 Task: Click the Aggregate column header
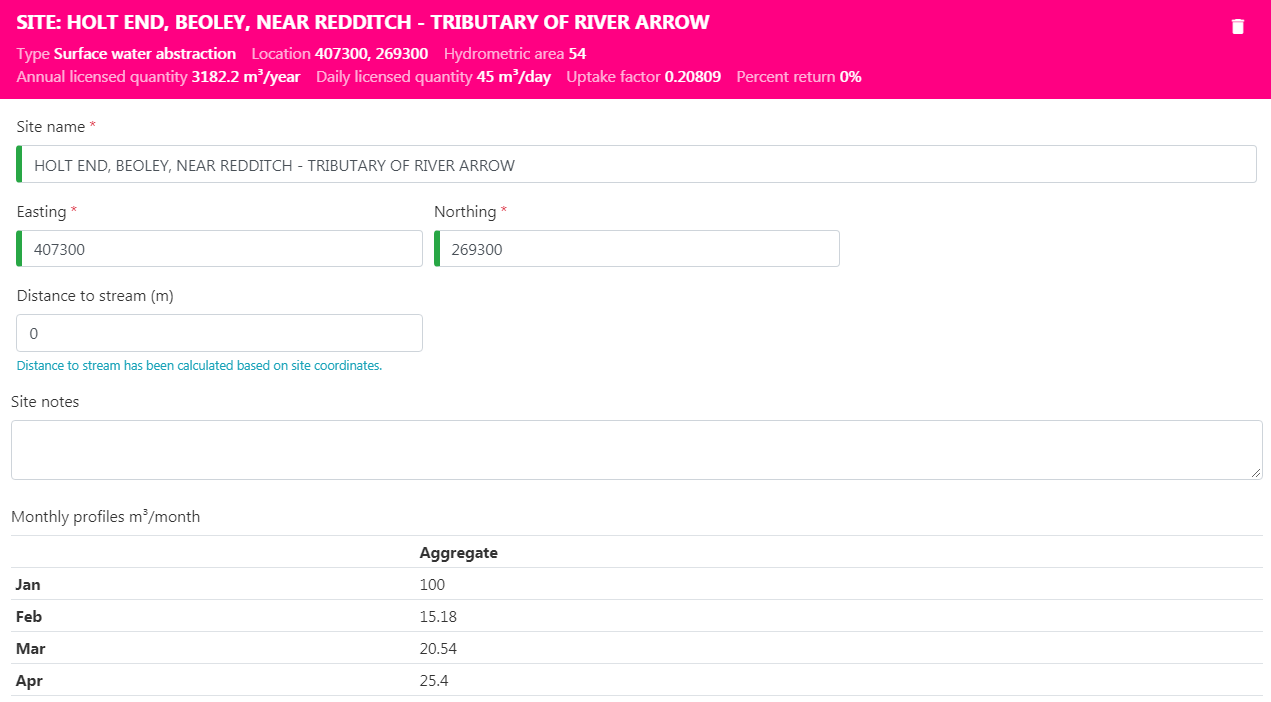point(458,553)
